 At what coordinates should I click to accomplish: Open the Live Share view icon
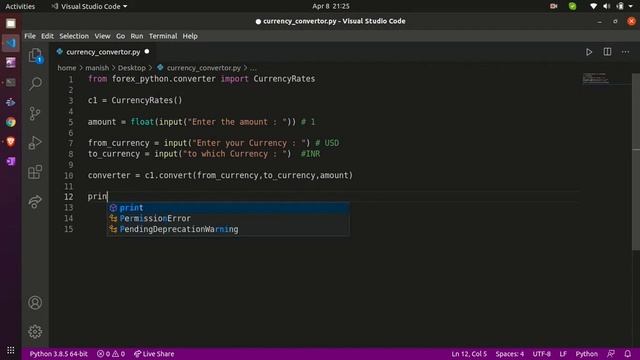pos(35,201)
